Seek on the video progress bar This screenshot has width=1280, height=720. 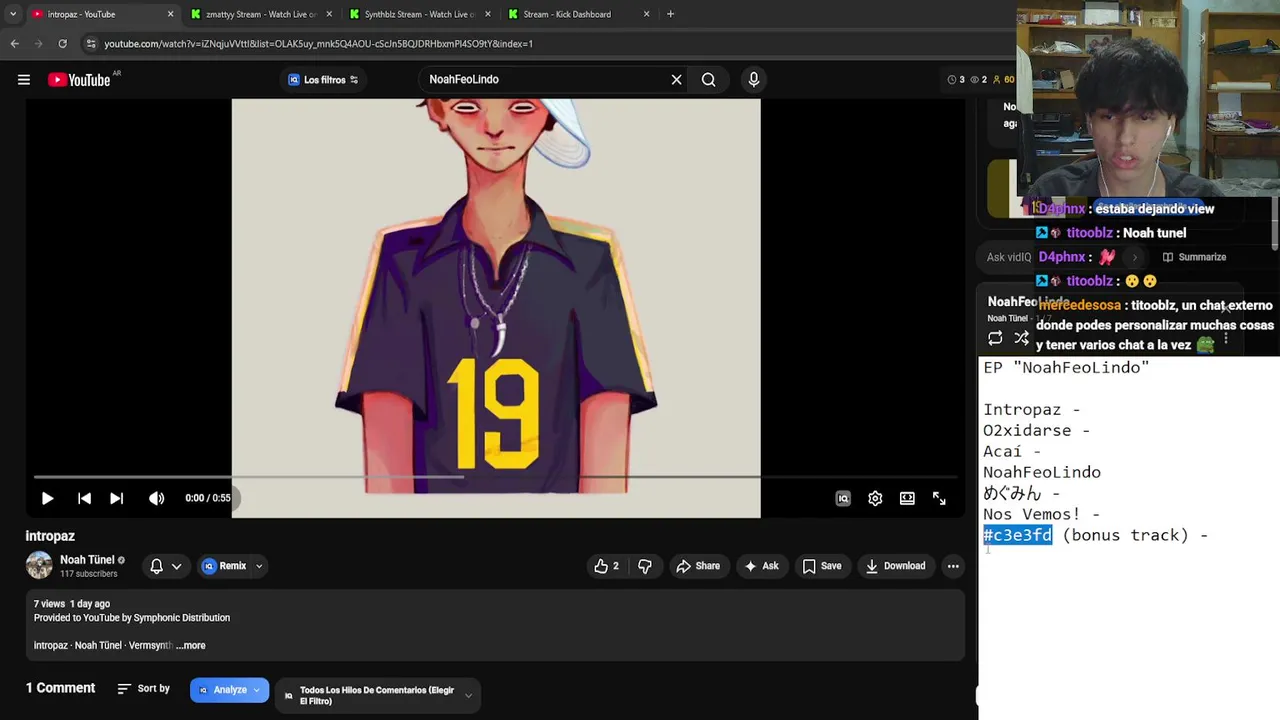(496, 477)
